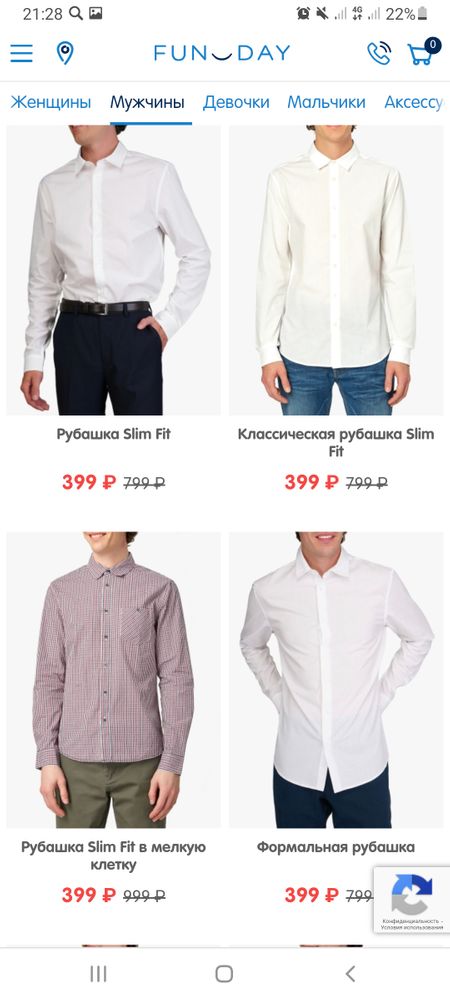The width and height of the screenshot is (450, 1000).
Task: Open the Мальчики category tab
Action: pos(326,102)
